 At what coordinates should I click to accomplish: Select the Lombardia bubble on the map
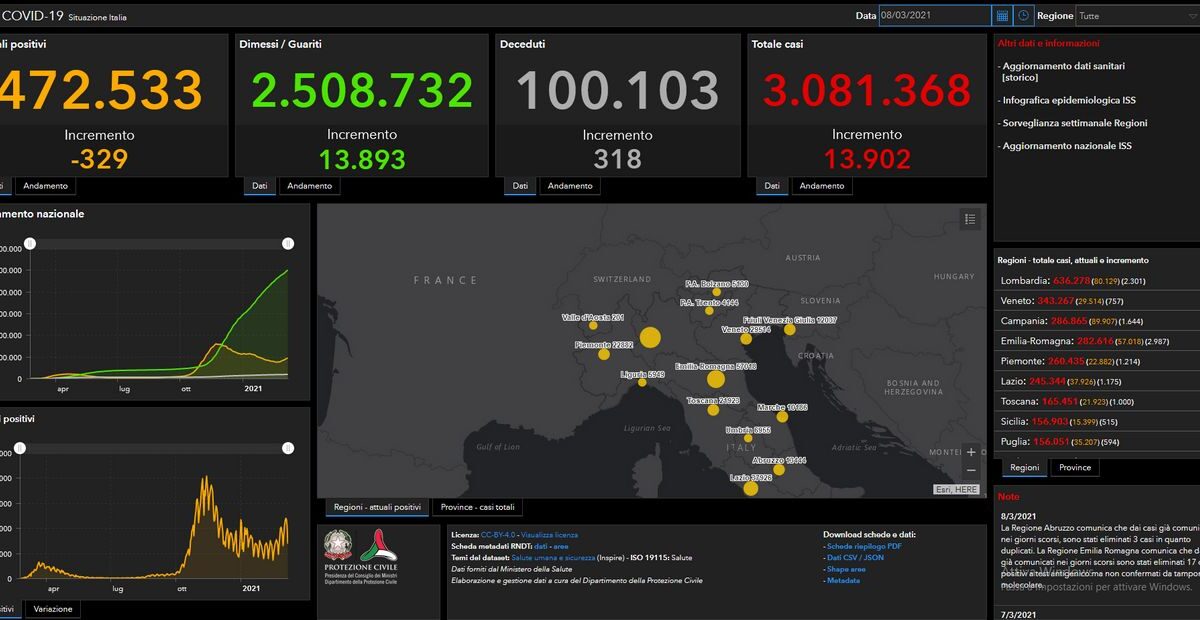(650, 338)
